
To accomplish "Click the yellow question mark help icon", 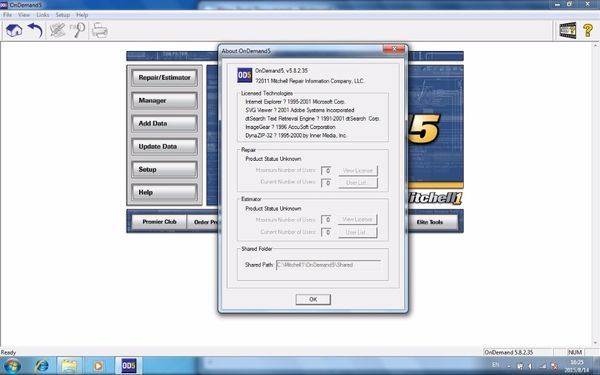I will click(588, 30).
